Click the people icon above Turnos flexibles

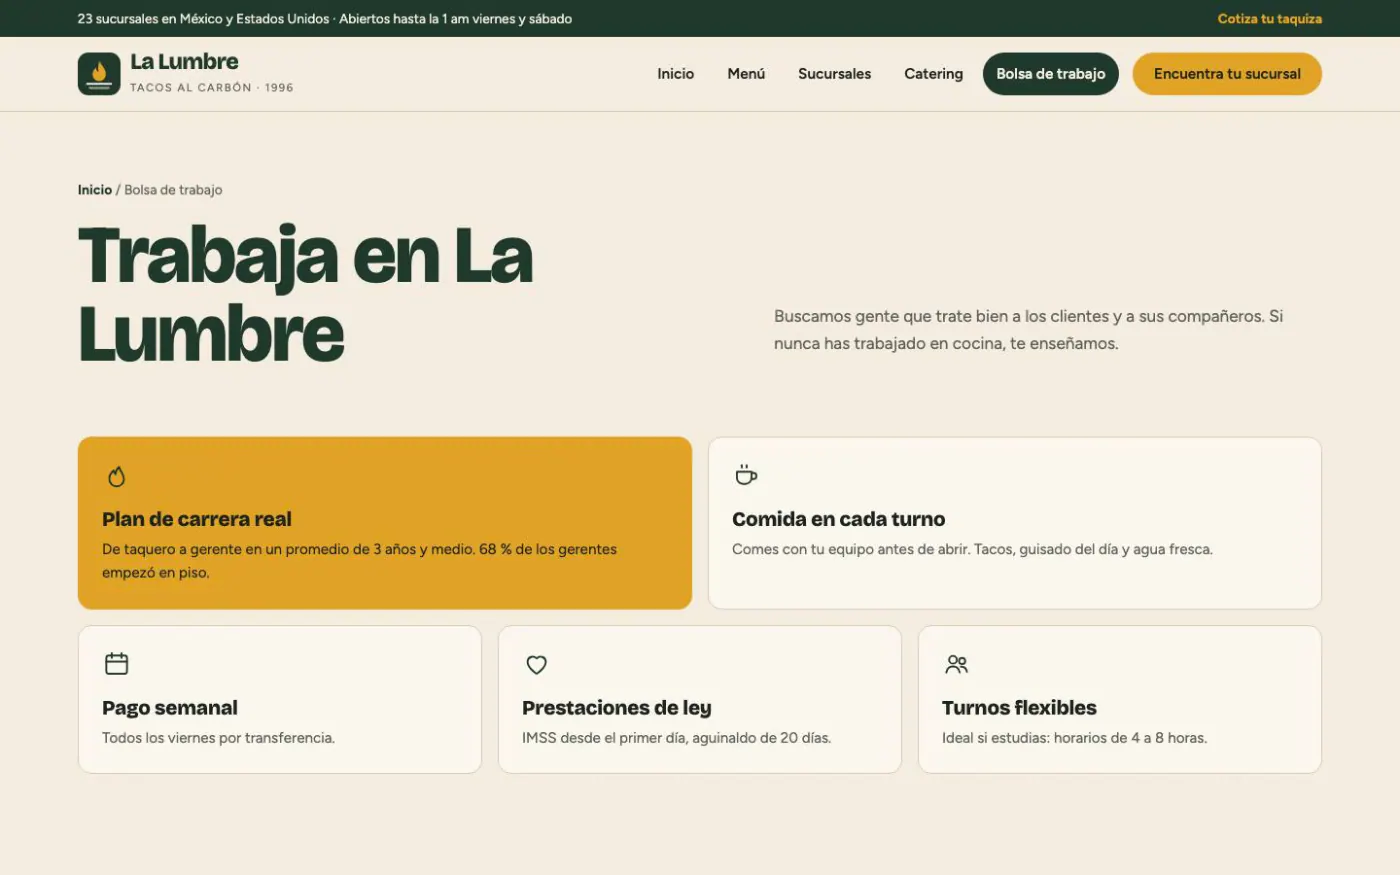pos(957,664)
